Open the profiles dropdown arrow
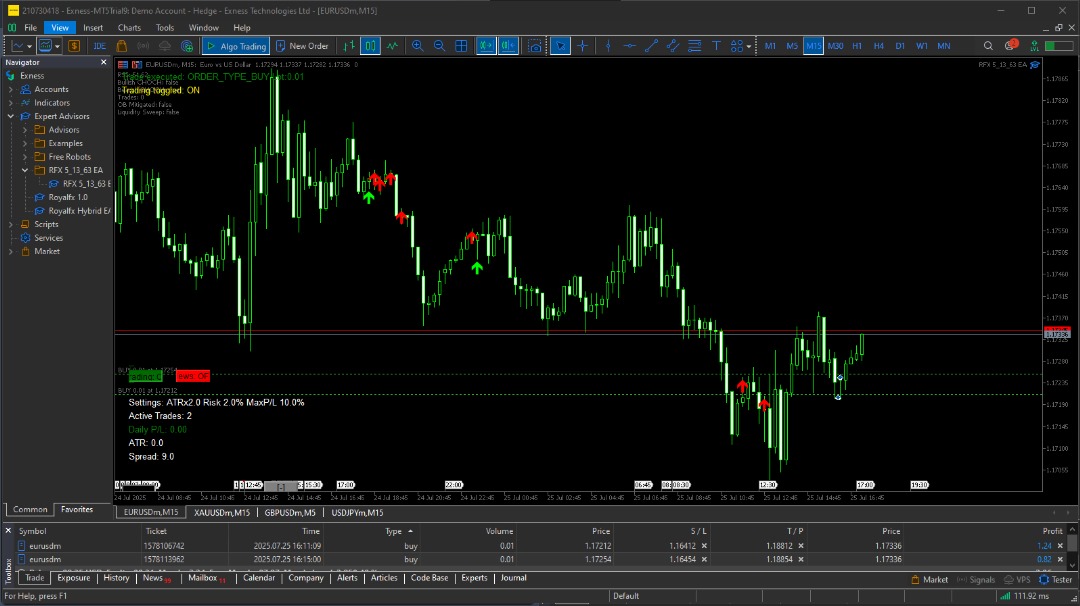 (57, 46)
